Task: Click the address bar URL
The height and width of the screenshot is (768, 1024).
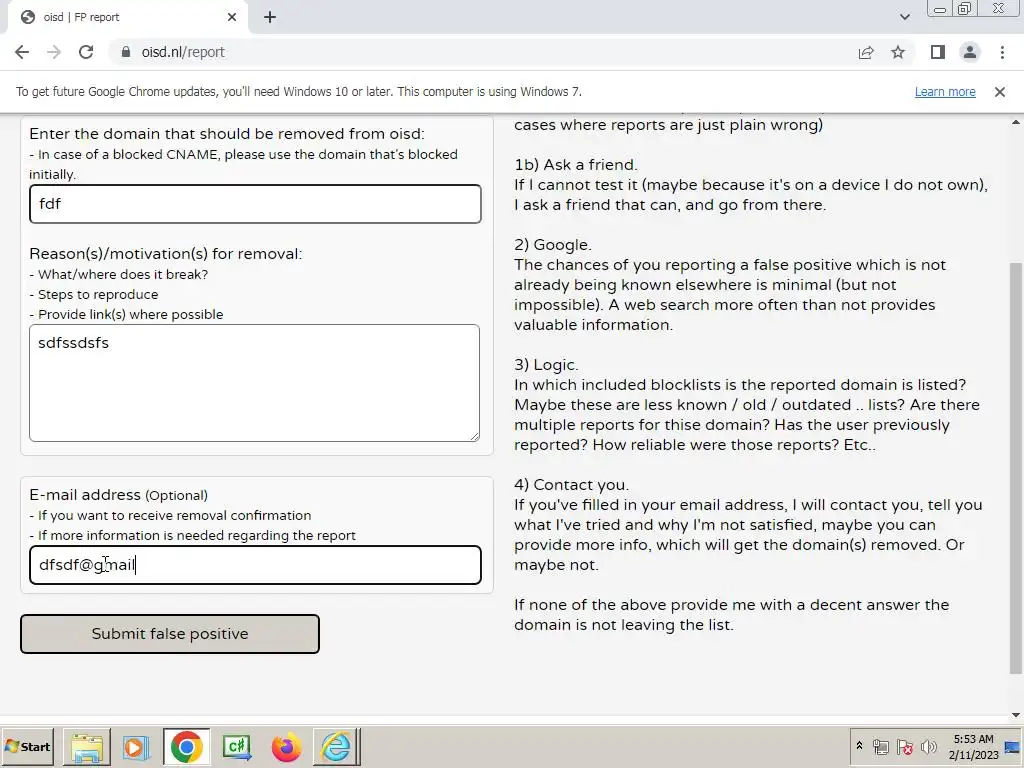Action: click(x=183, y=52)
